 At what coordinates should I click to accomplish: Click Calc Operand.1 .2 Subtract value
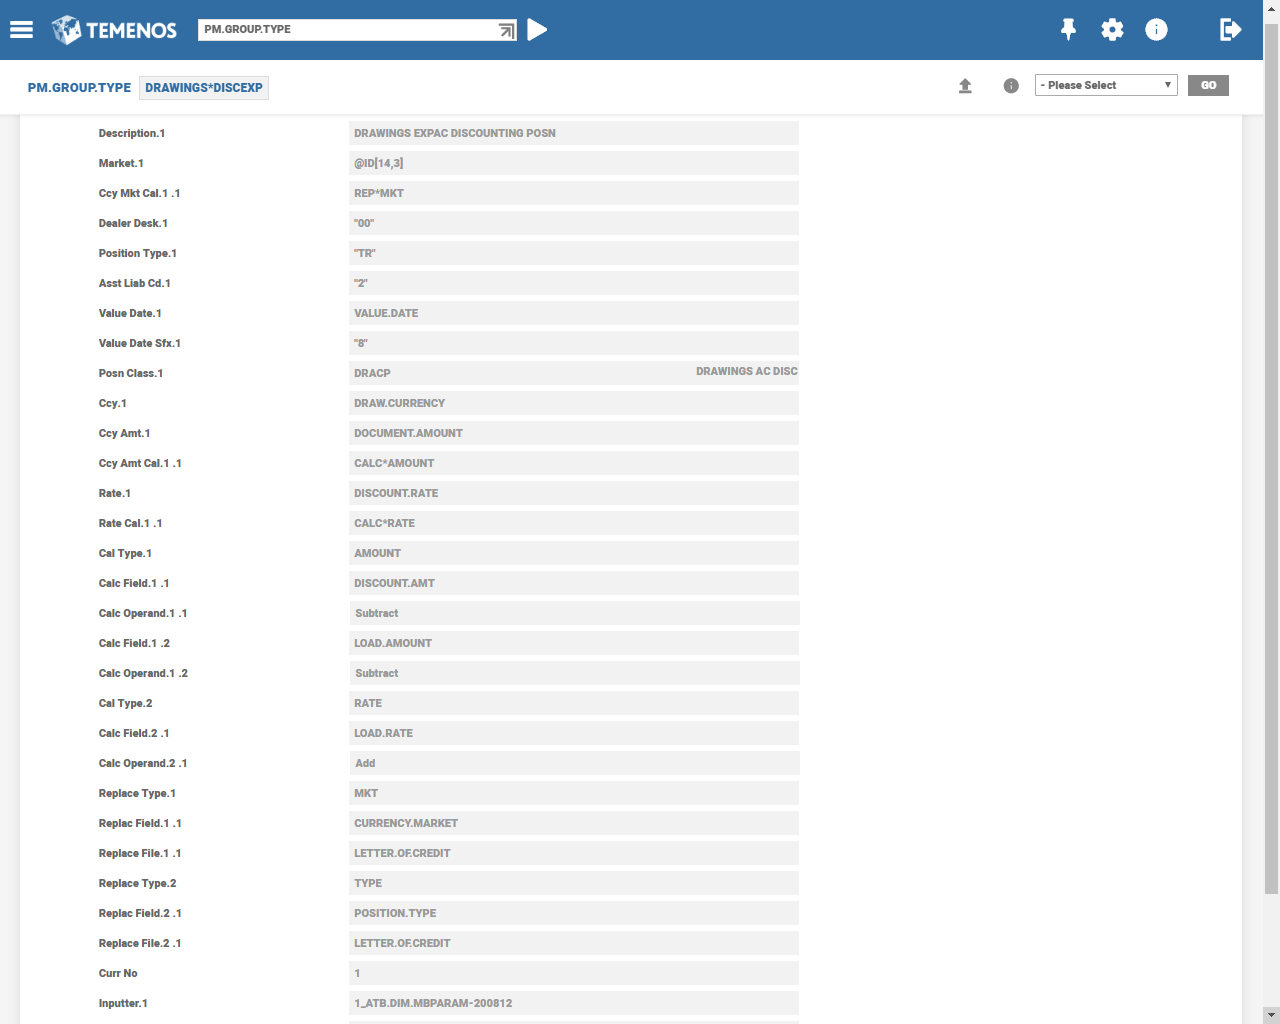[574, 673]
